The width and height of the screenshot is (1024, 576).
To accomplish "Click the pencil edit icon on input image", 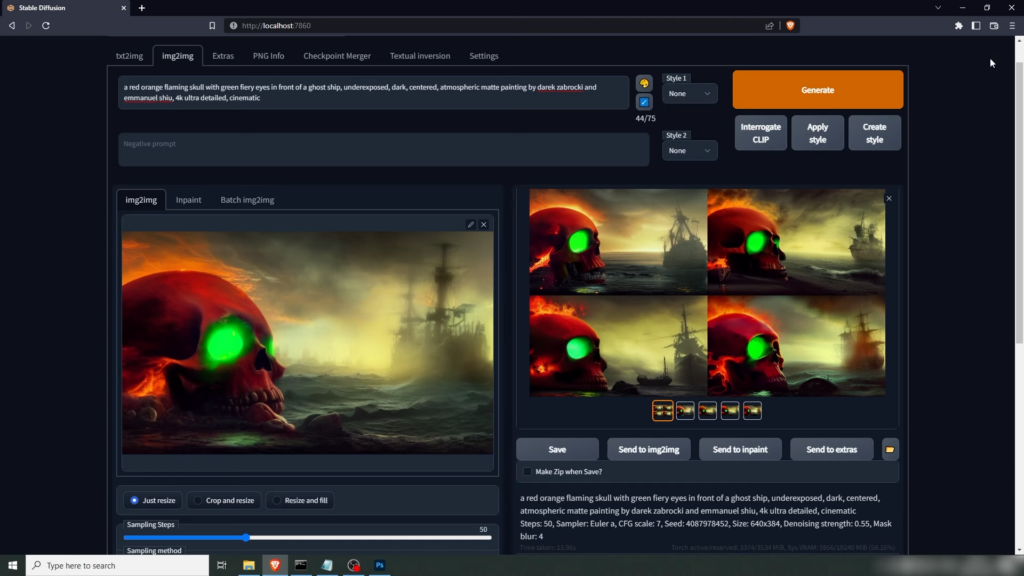I will coord(471,225).
